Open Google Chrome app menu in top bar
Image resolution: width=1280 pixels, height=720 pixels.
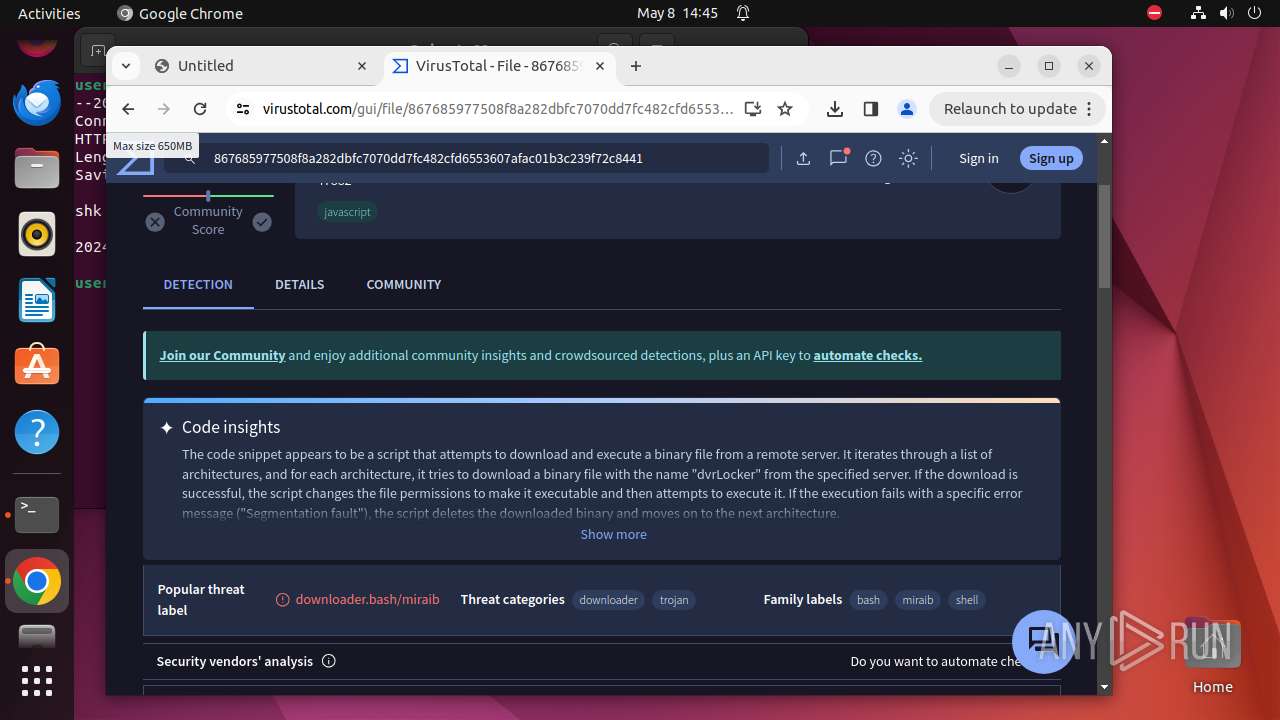pos(181,13)
